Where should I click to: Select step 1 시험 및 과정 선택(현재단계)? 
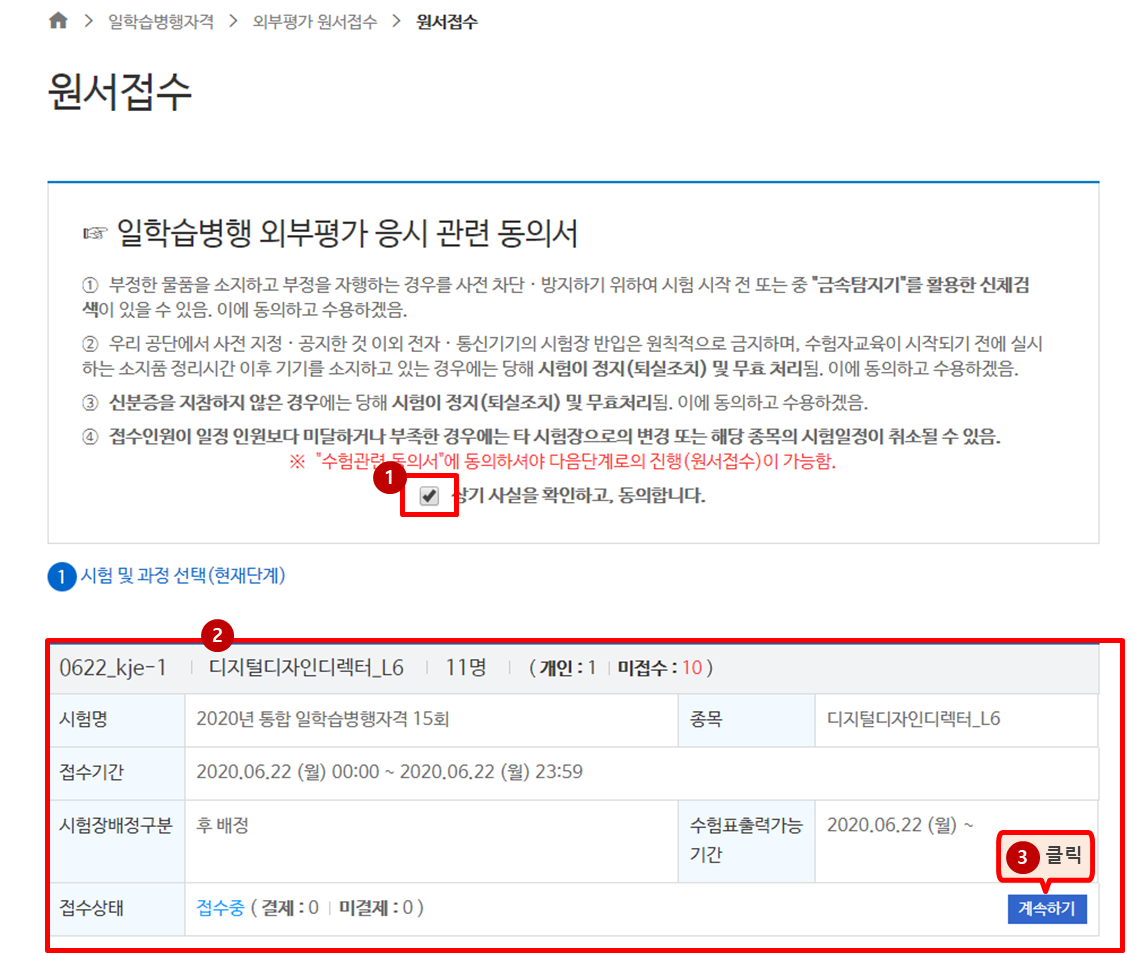point(167,576)
